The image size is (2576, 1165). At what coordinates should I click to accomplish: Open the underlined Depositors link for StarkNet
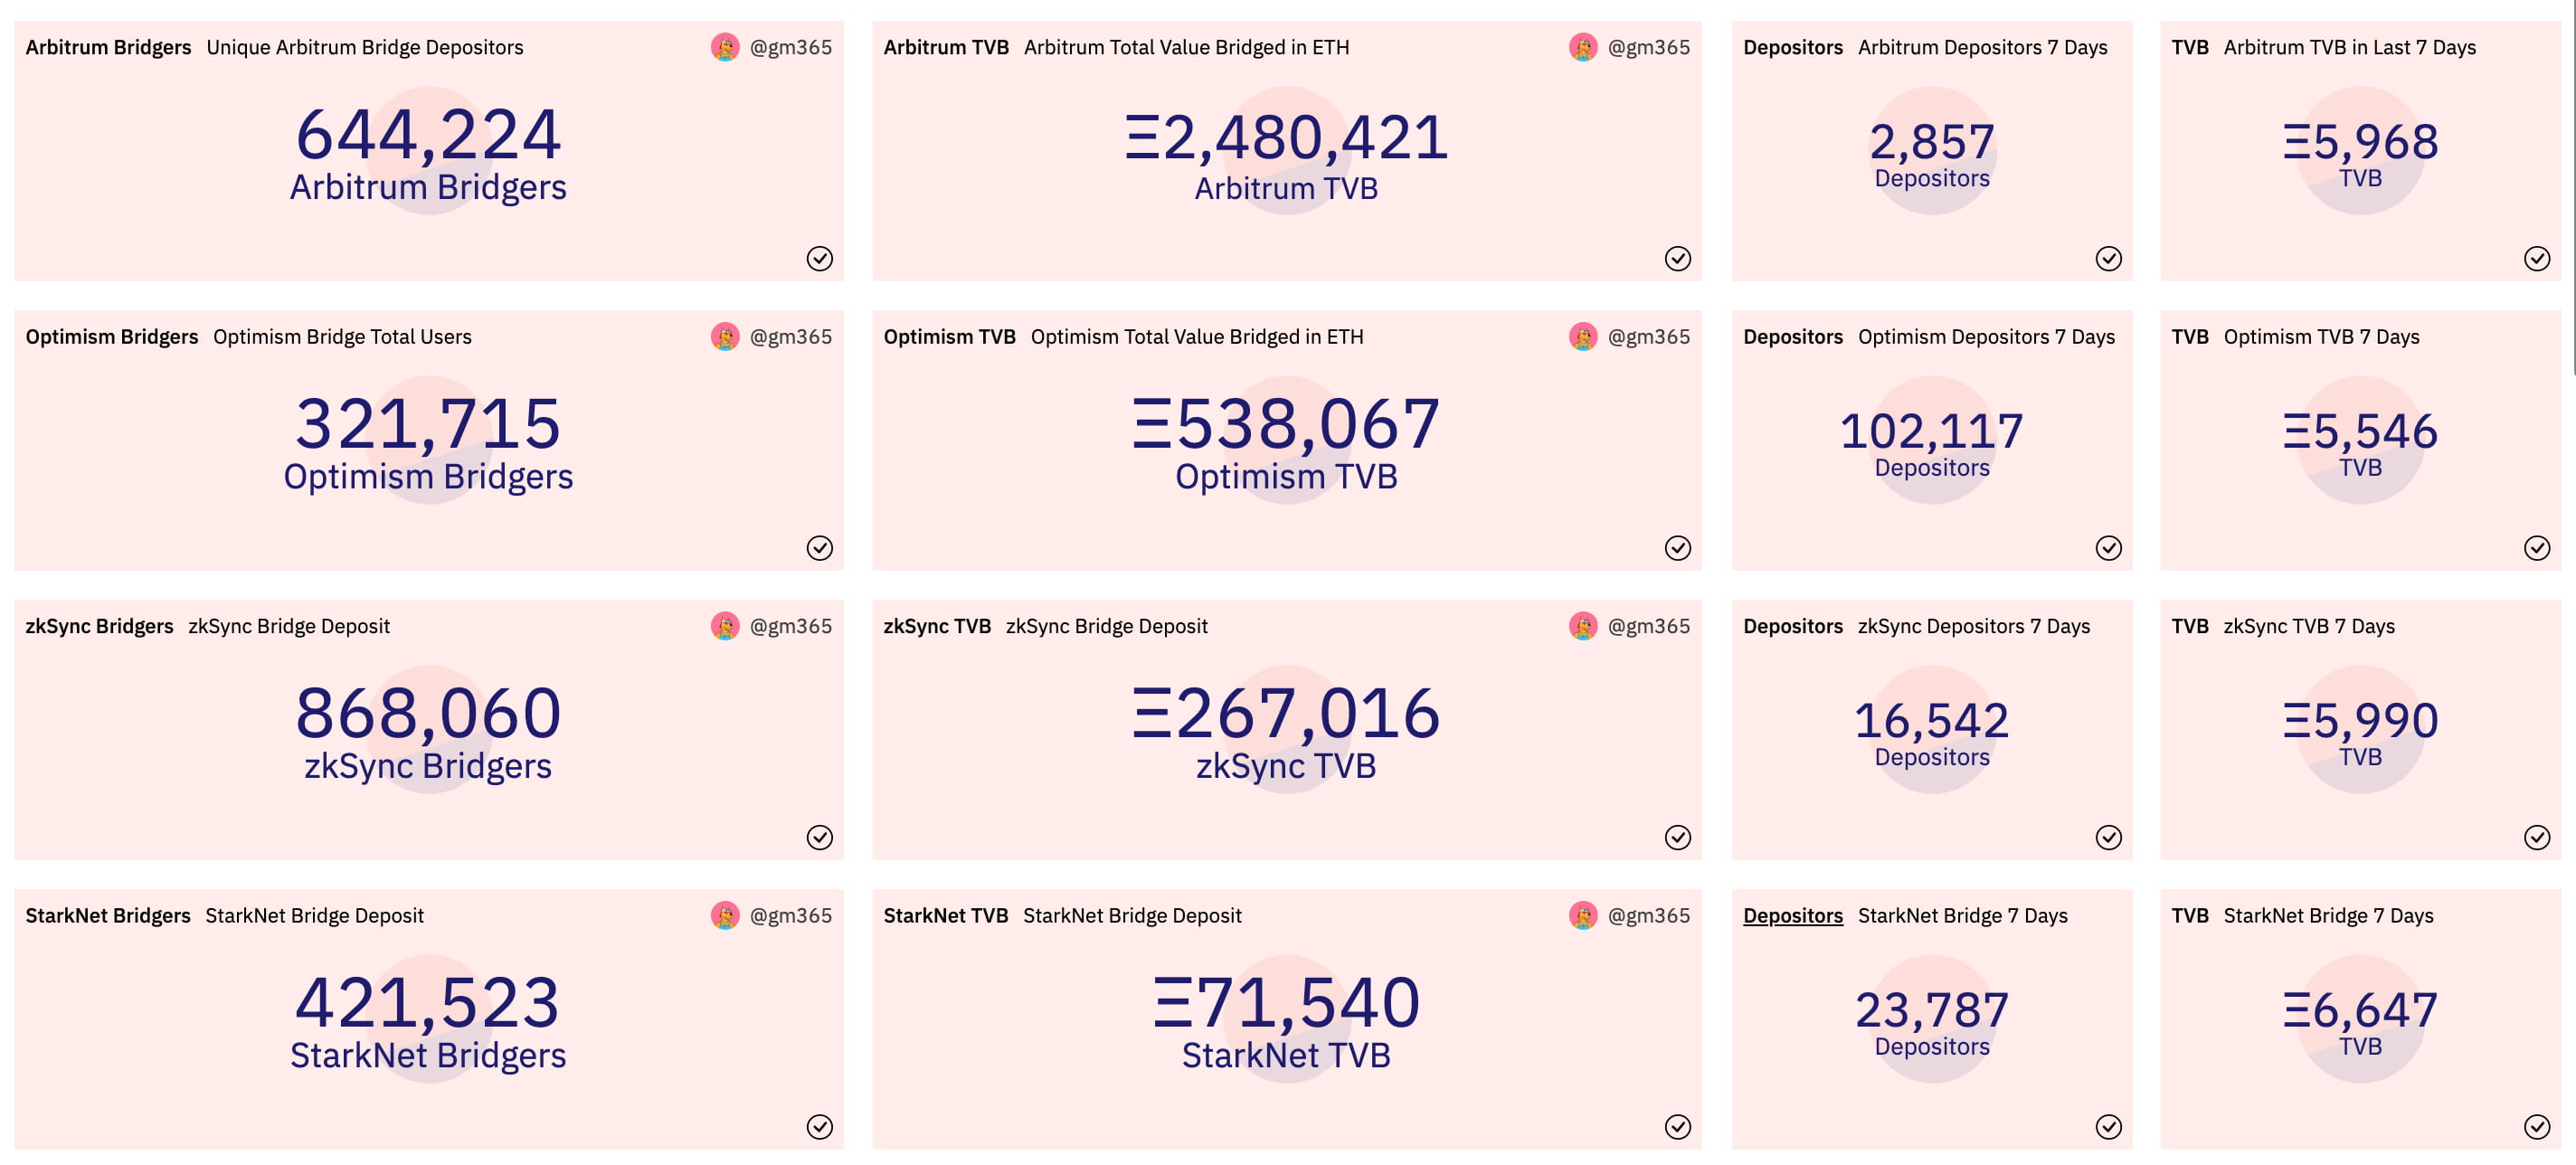(x=1792, y=915)
